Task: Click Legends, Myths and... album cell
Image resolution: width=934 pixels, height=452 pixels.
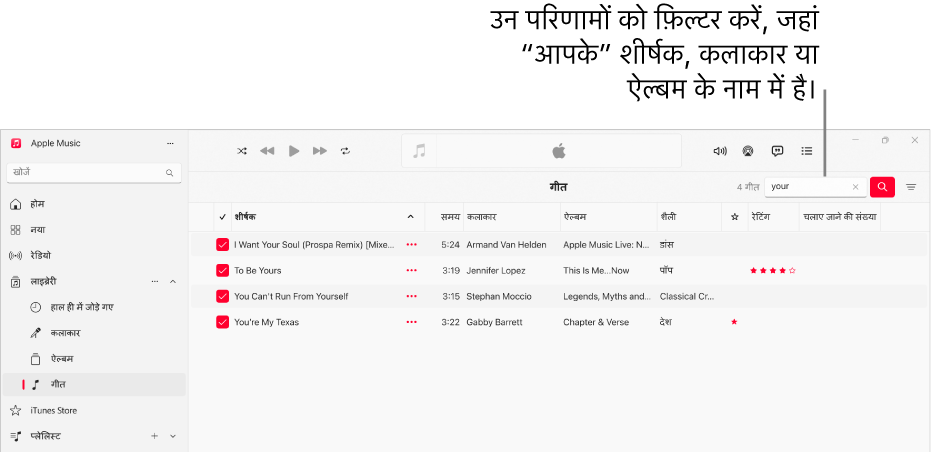Action: [x=607, y=296]
